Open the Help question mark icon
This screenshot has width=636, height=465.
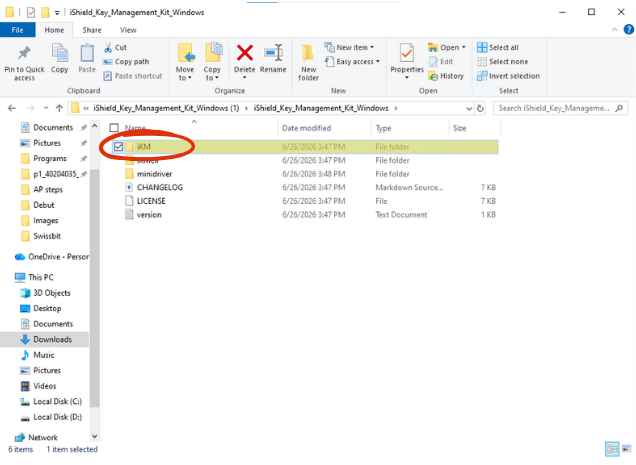[x=629, y=29]
